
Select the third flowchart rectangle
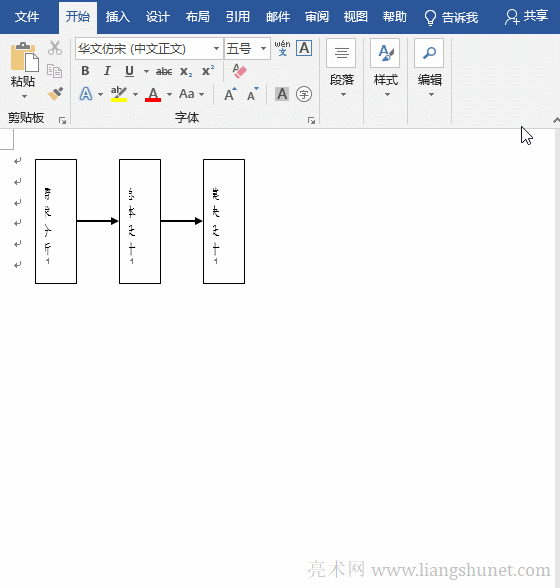[224, 221]
